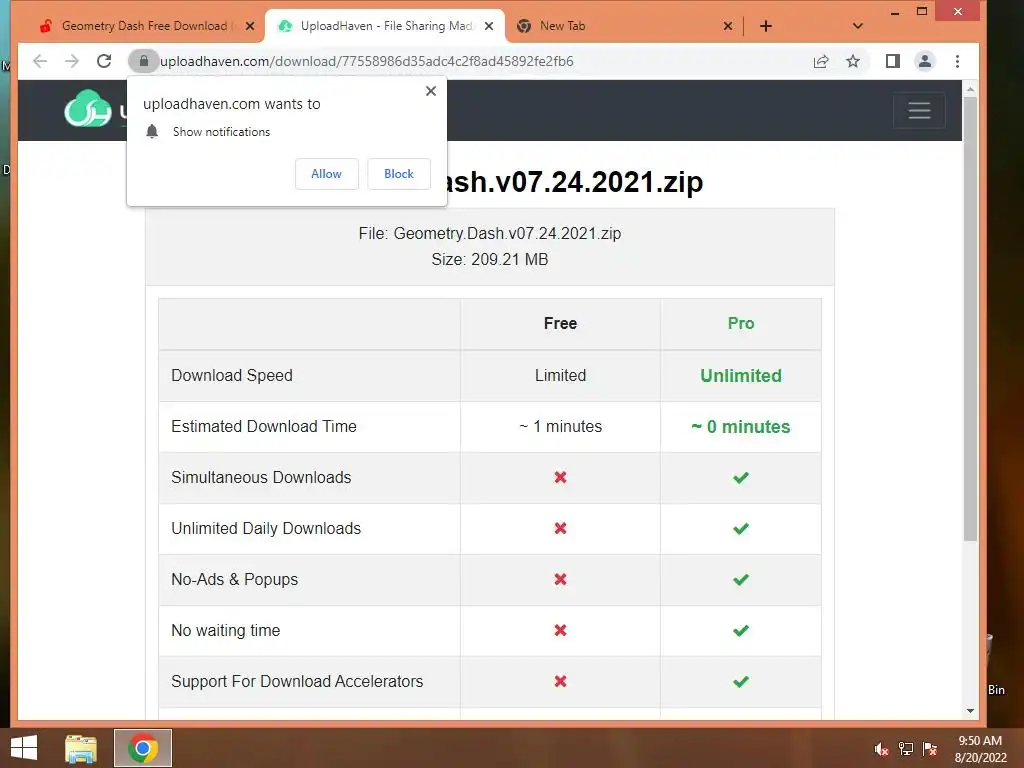Click the scroll down arrow
1024x768 pixels.
970,711
